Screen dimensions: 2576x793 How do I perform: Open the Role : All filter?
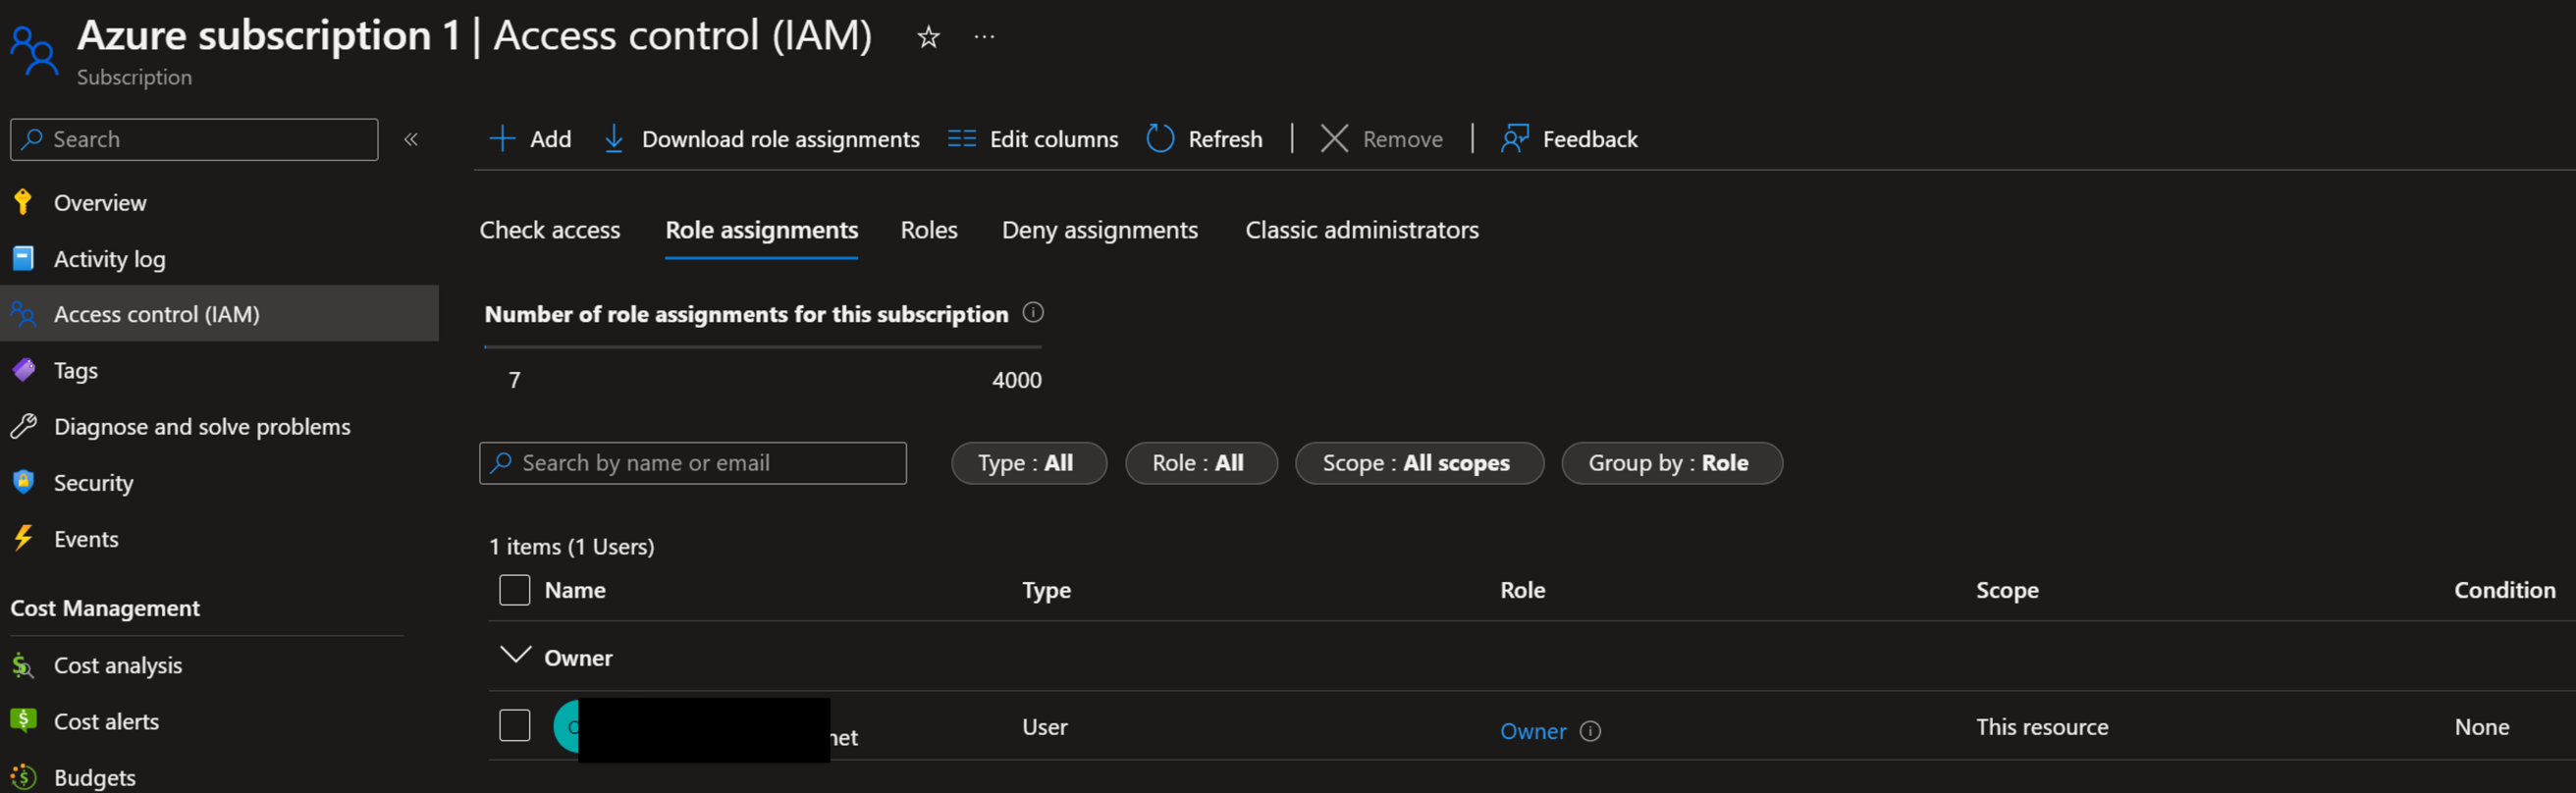point(1200,463)
